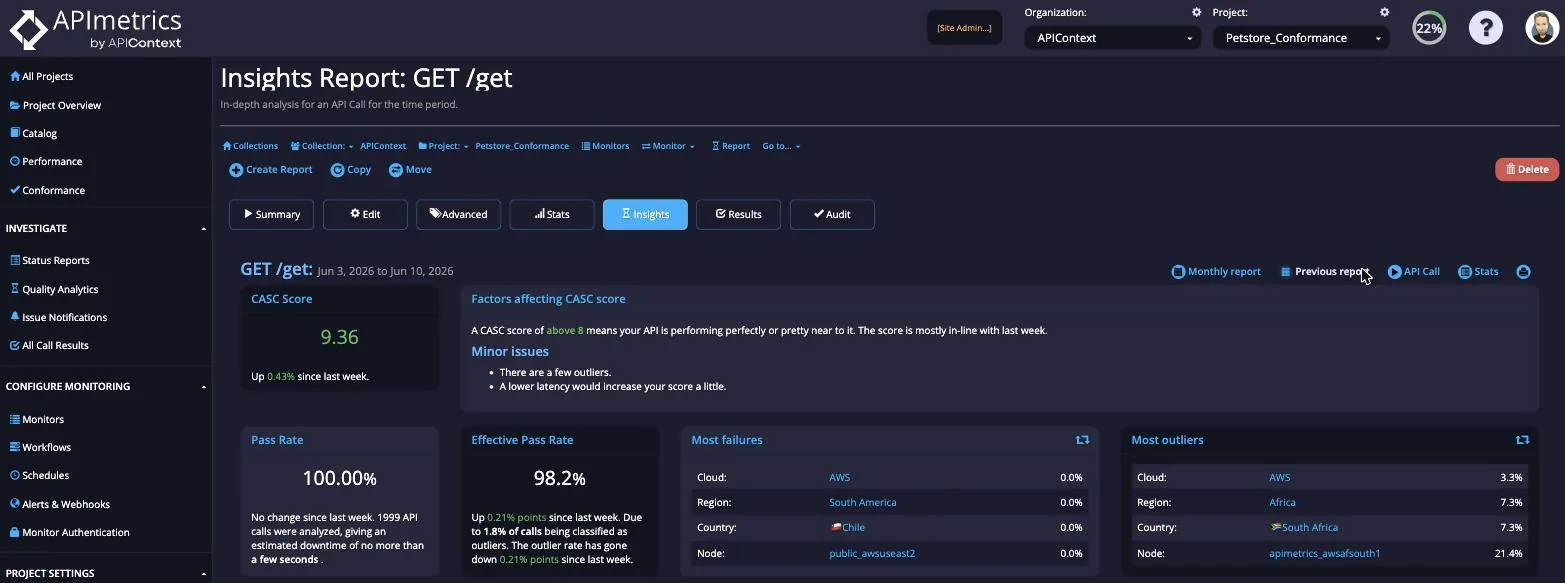This screenshot has height=583, width=1565.
Task: Click the APImetrics logo
Action: (x=96, y=29)
